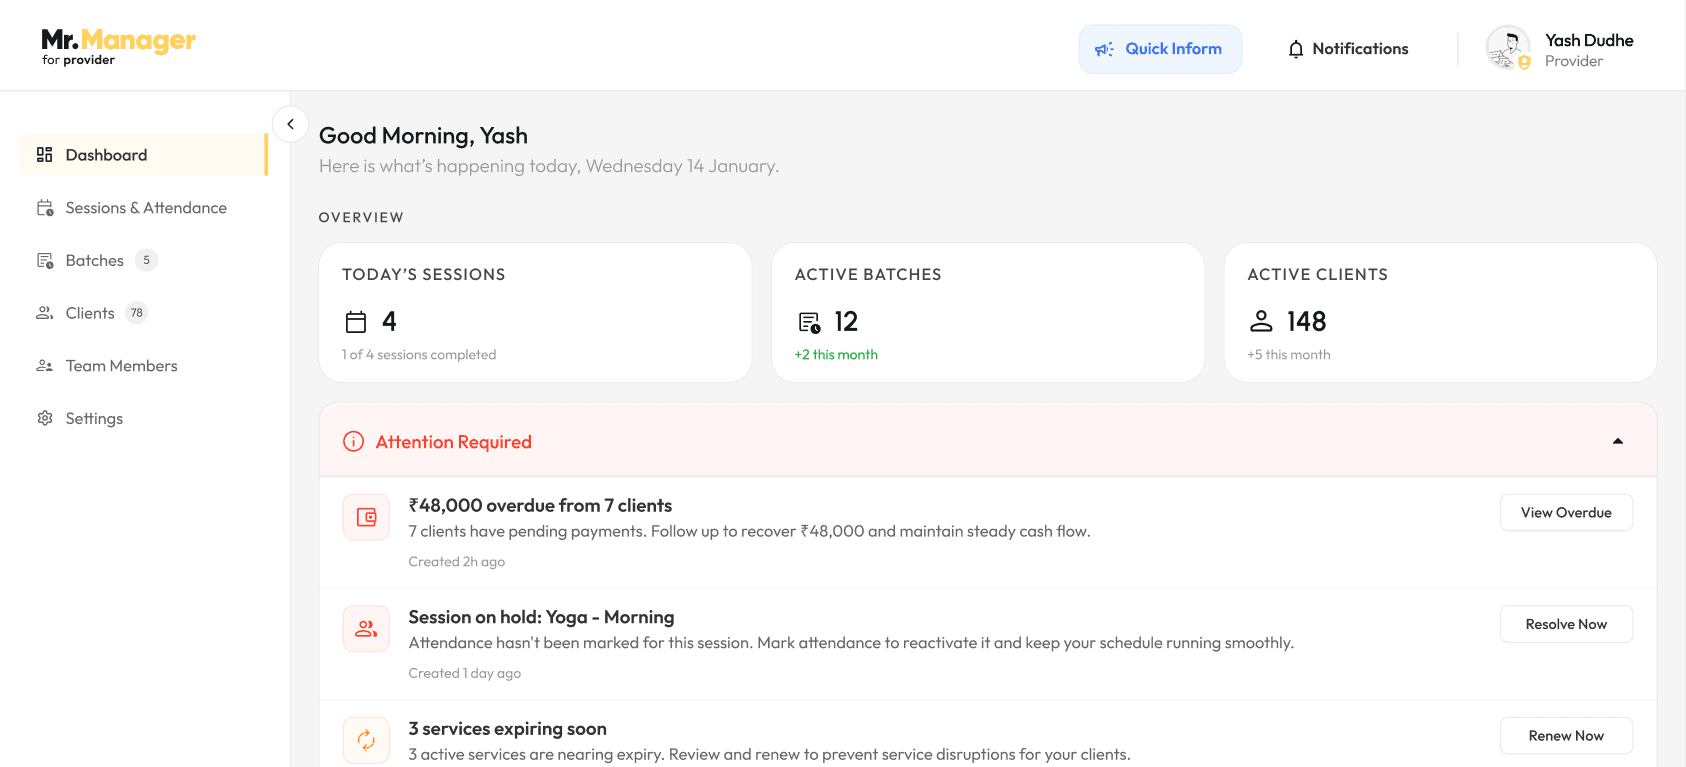The width and height of the screenshot is (1686, 767).
Task: Click 'Session on hold: Yoga - Morning' heading
Action: click(541, 617)
